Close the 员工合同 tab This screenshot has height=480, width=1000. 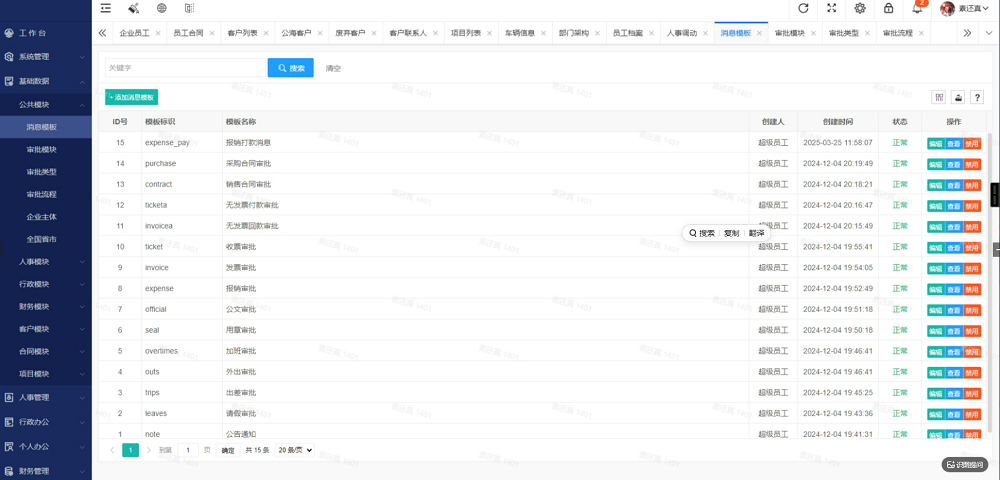(212, 33)
